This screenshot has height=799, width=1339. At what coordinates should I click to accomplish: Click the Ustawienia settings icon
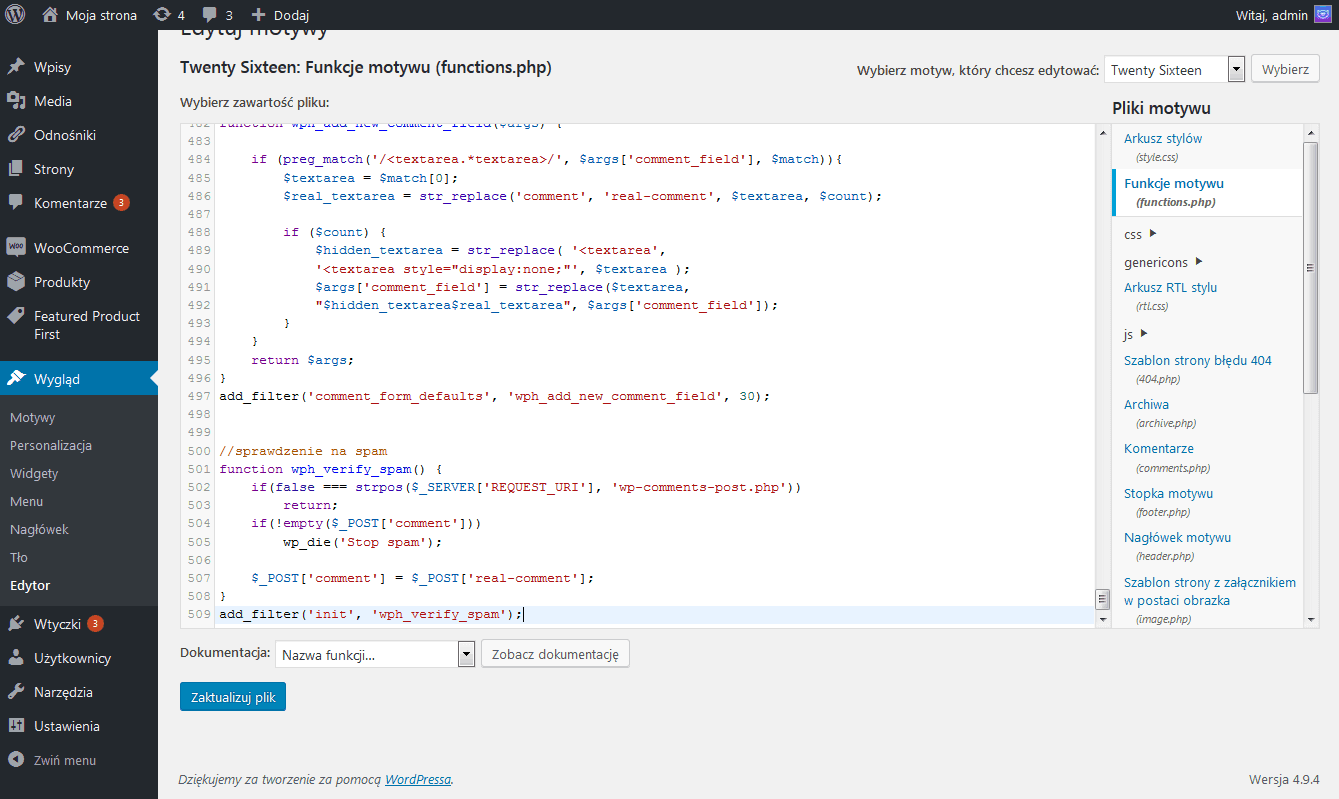tap(16, 726)
